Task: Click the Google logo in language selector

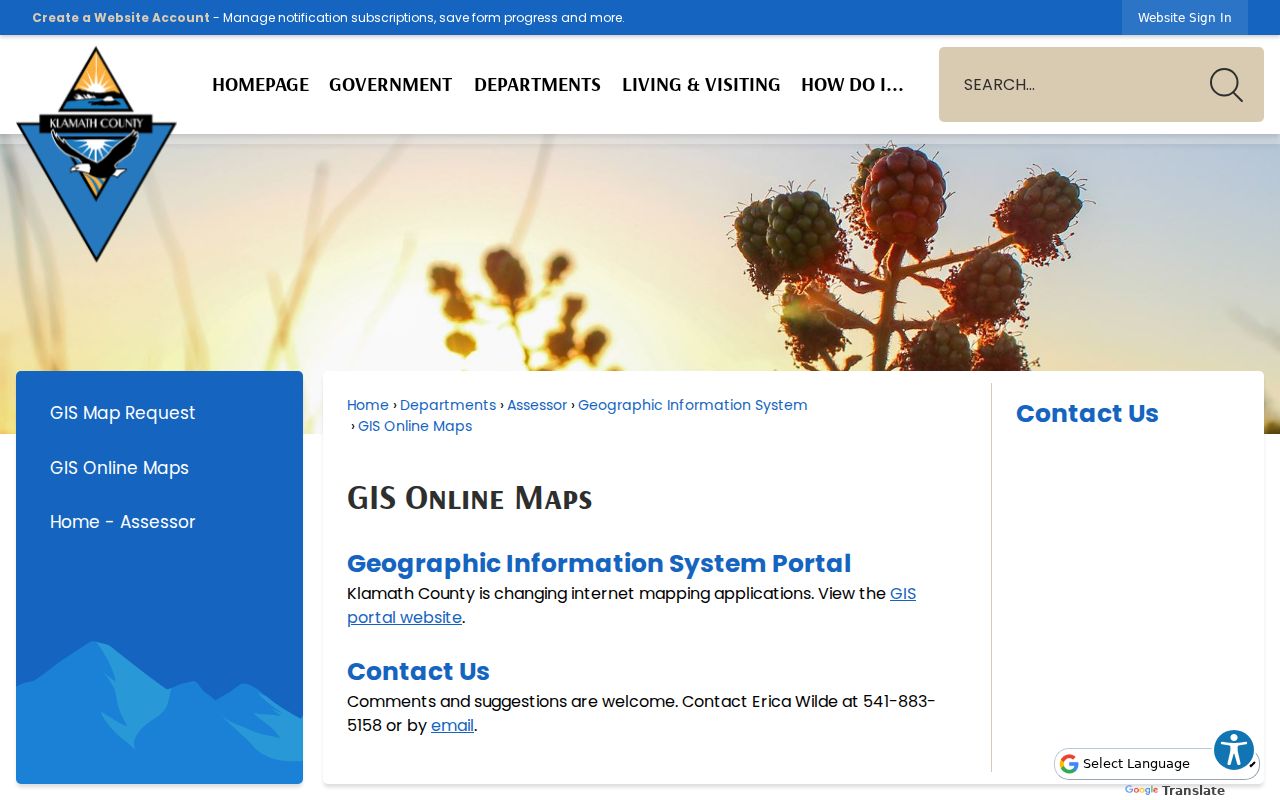Action: pyautogui.click(x=1069, y=764)
